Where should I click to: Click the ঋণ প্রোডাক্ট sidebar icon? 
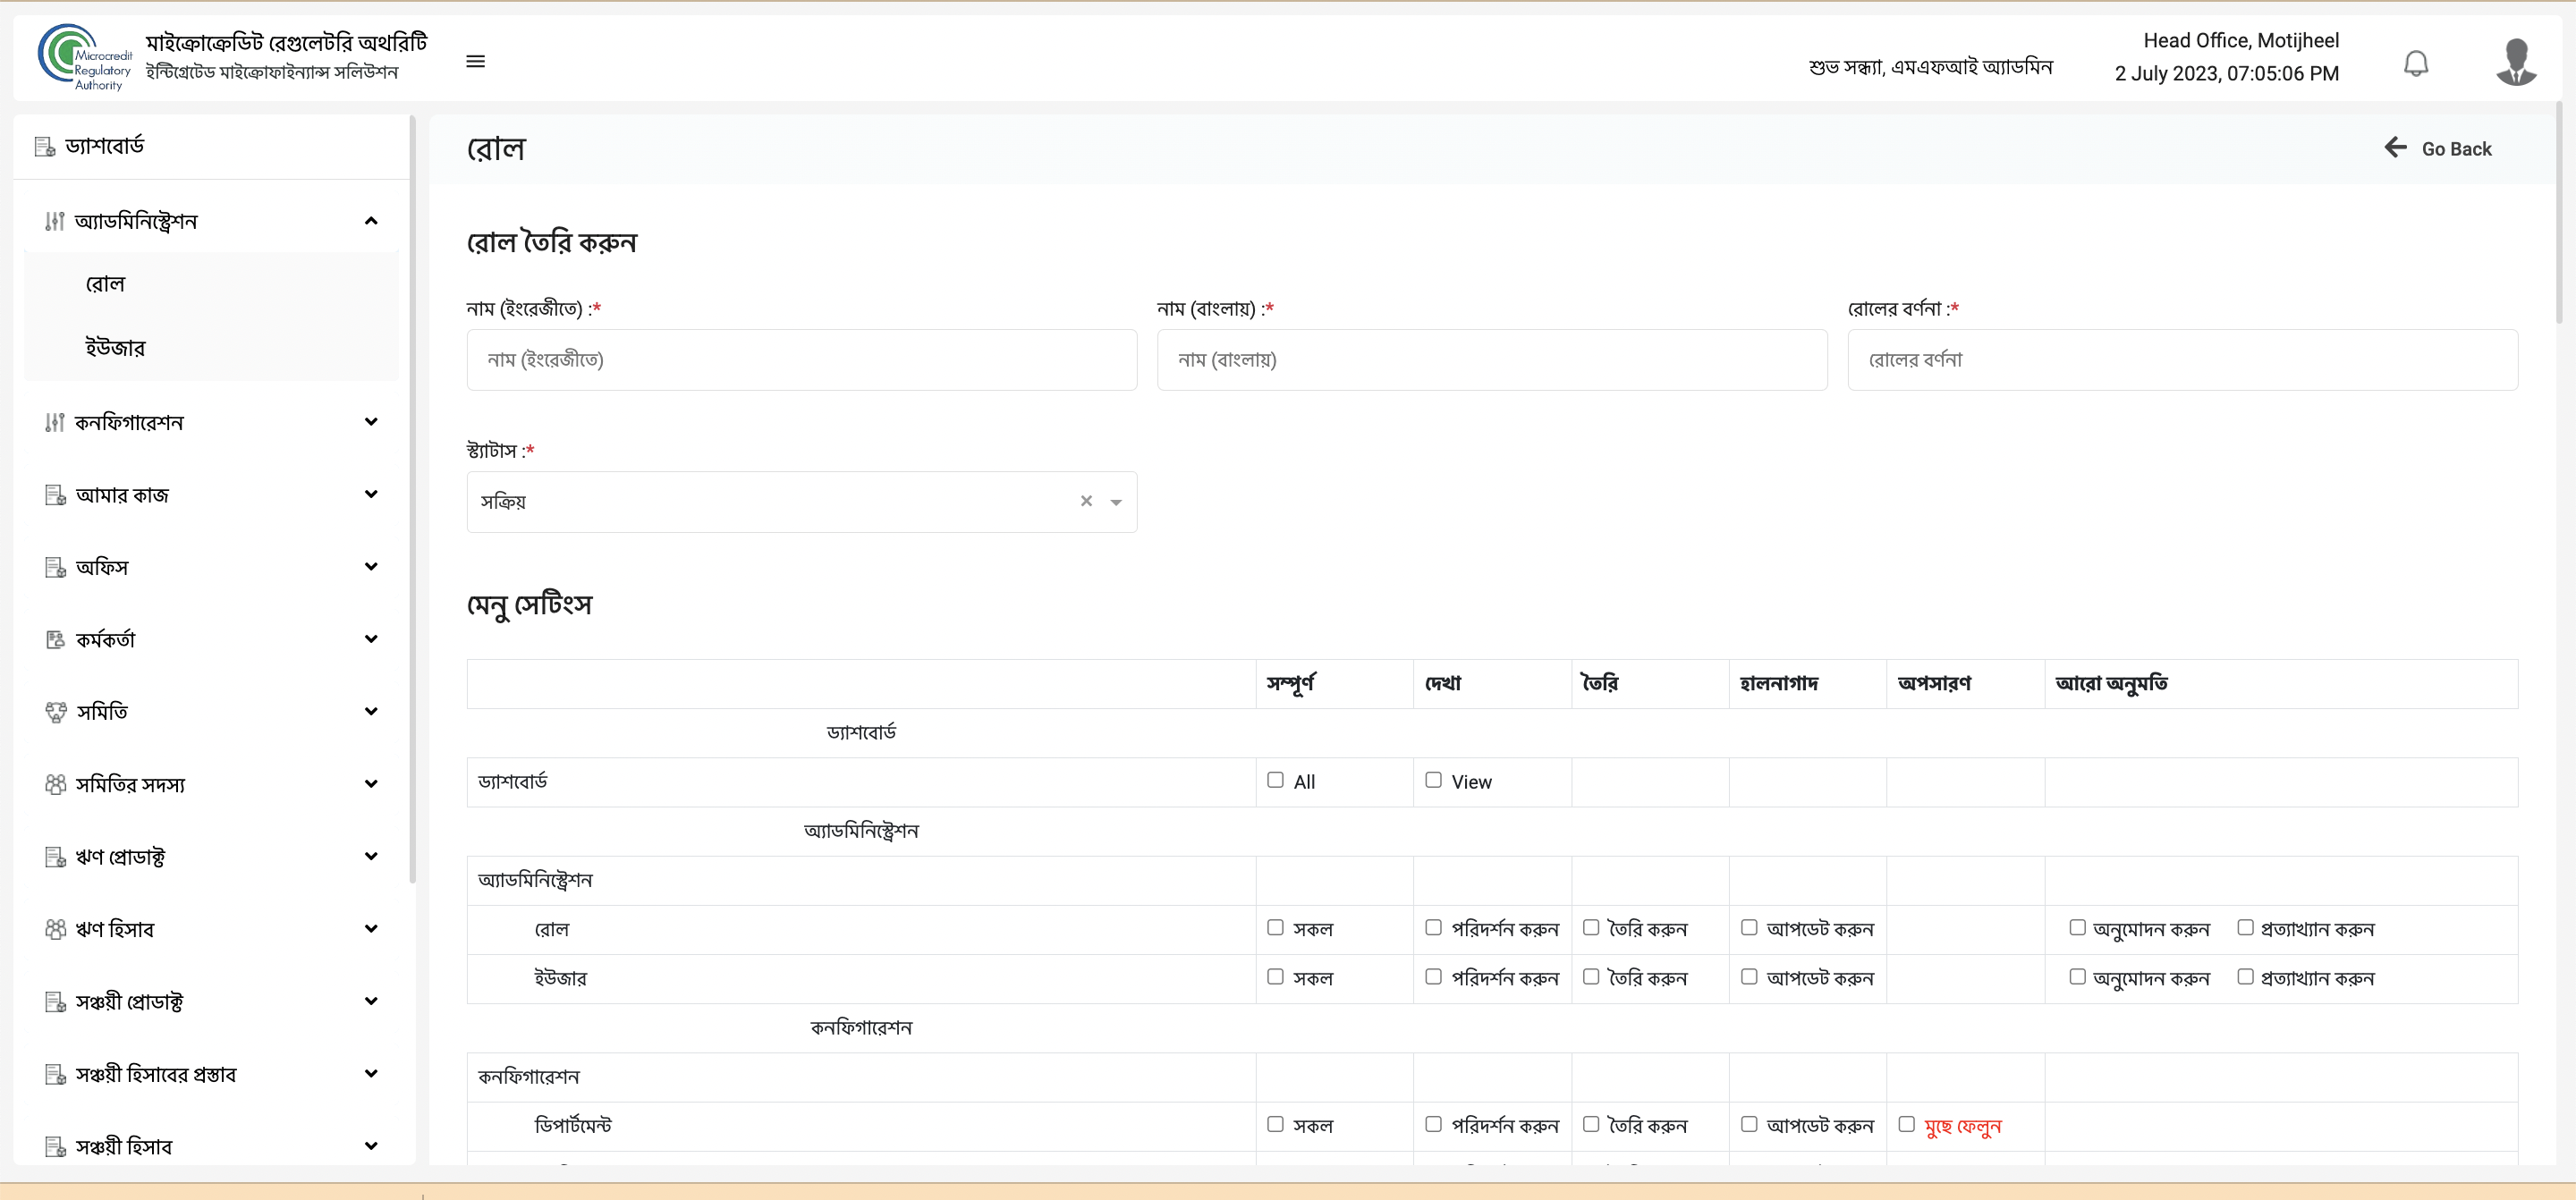tap(55, 857)
